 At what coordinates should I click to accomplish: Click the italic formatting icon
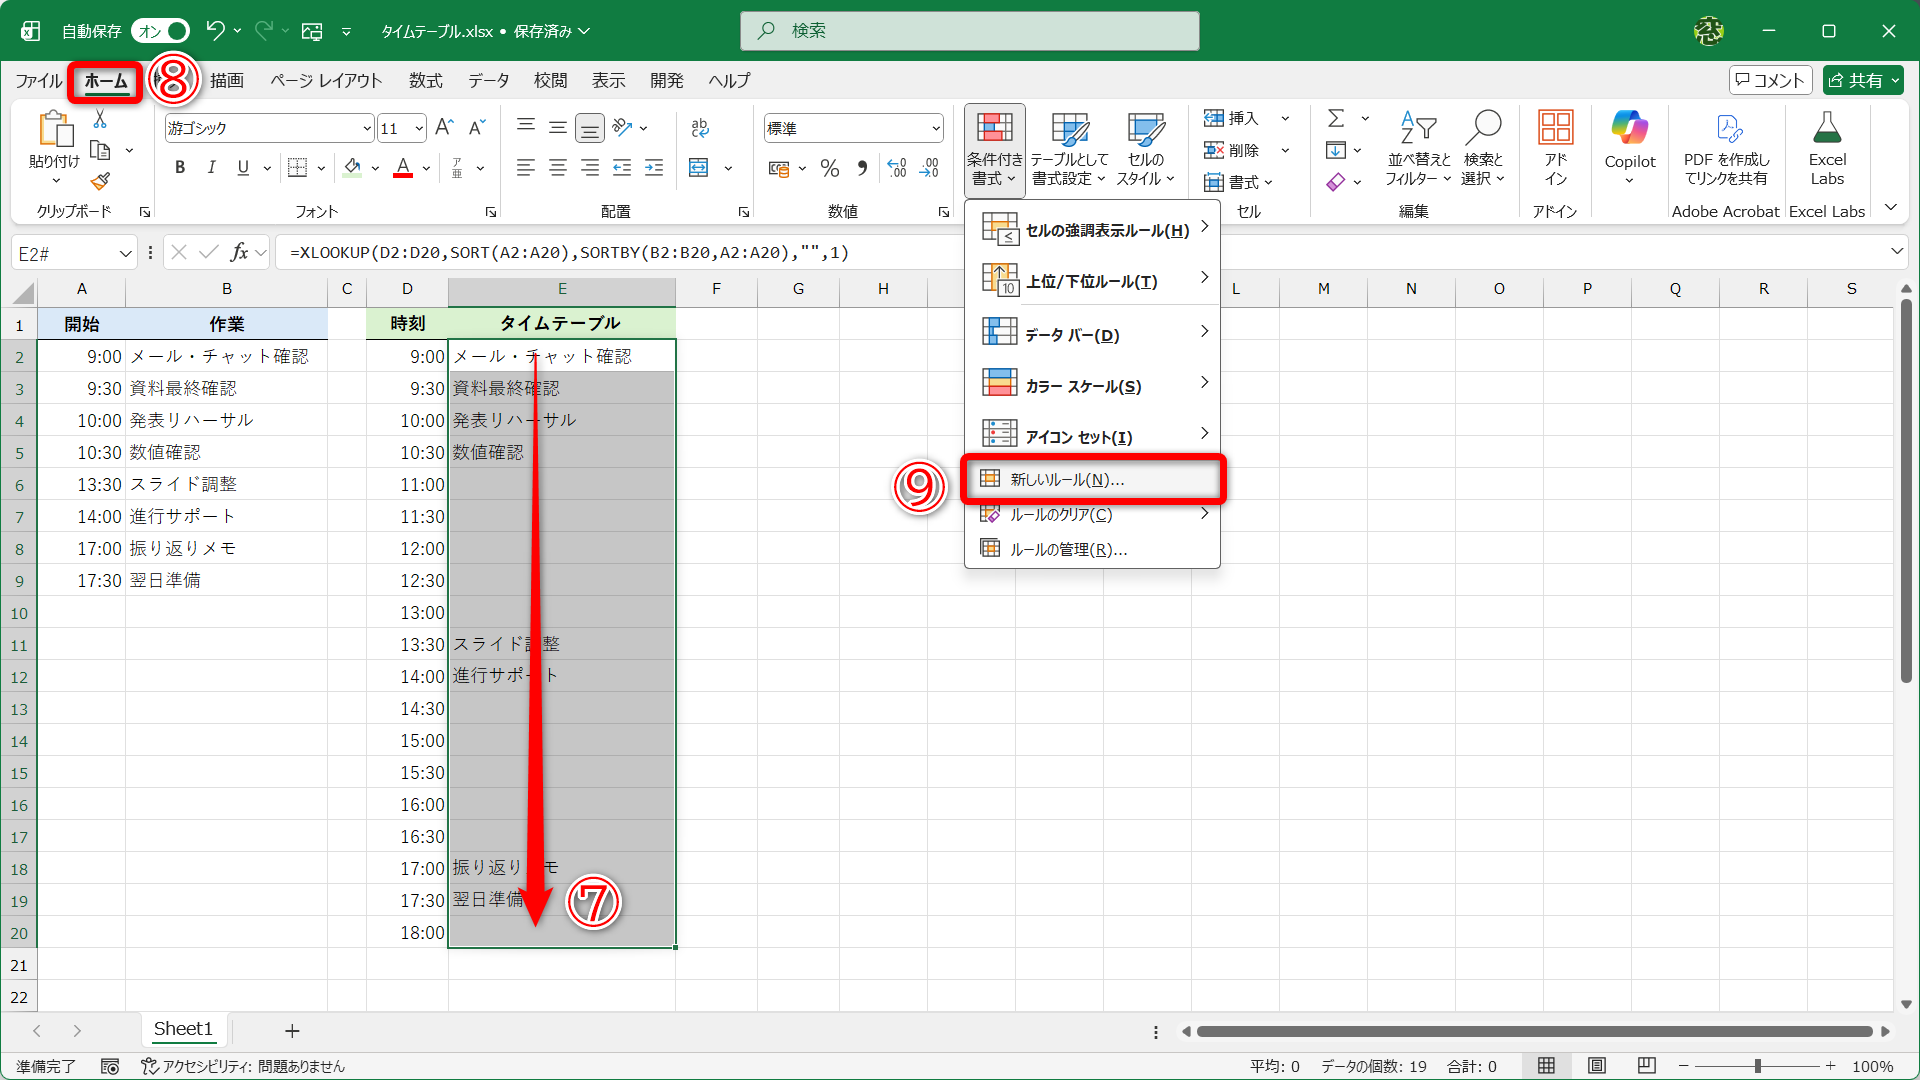211,168
